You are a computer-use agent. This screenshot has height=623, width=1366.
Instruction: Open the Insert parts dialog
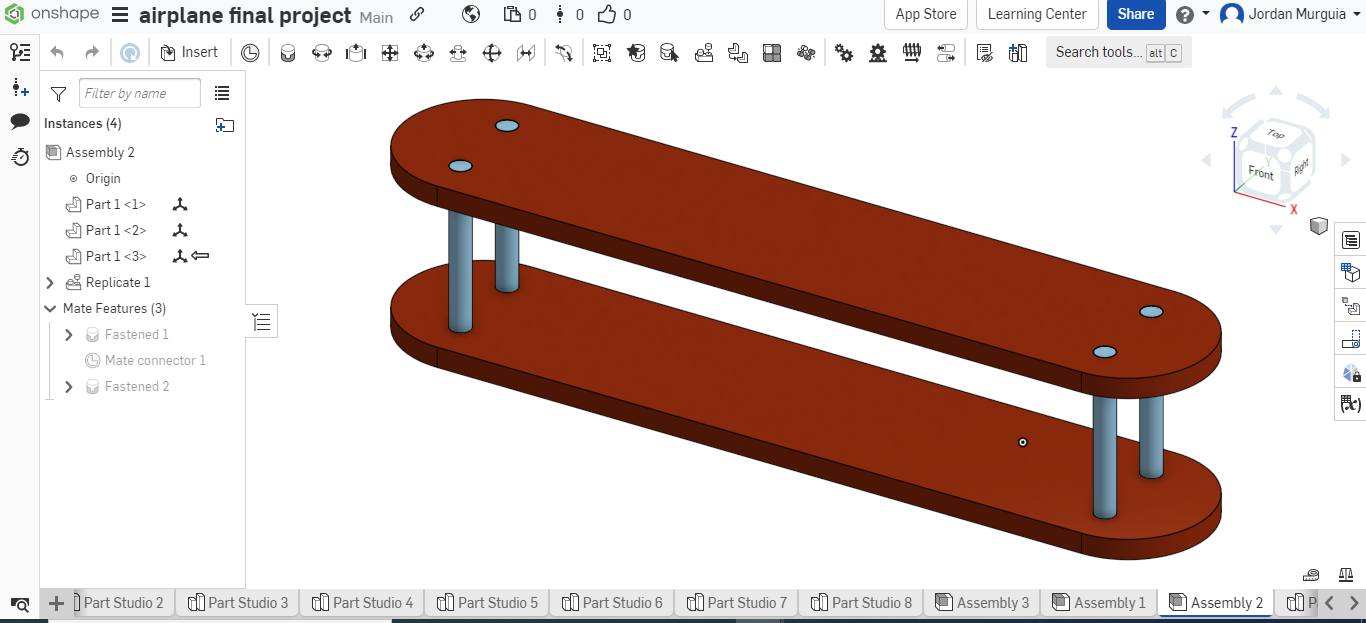[190, 52]
